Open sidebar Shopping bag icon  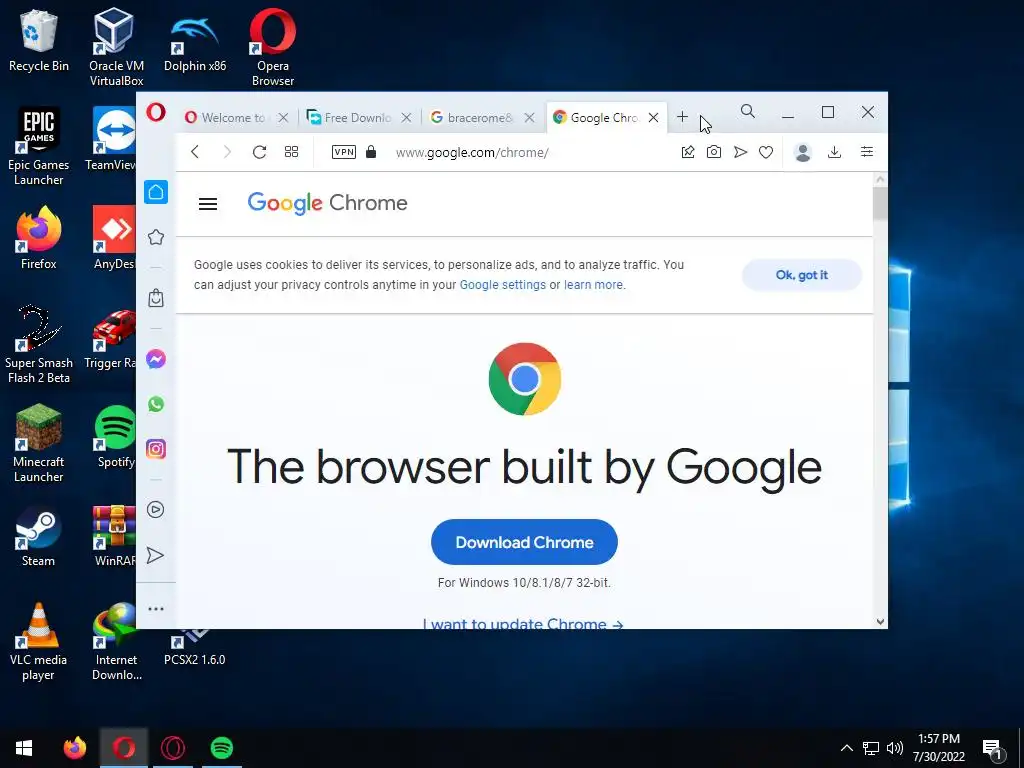155,298
